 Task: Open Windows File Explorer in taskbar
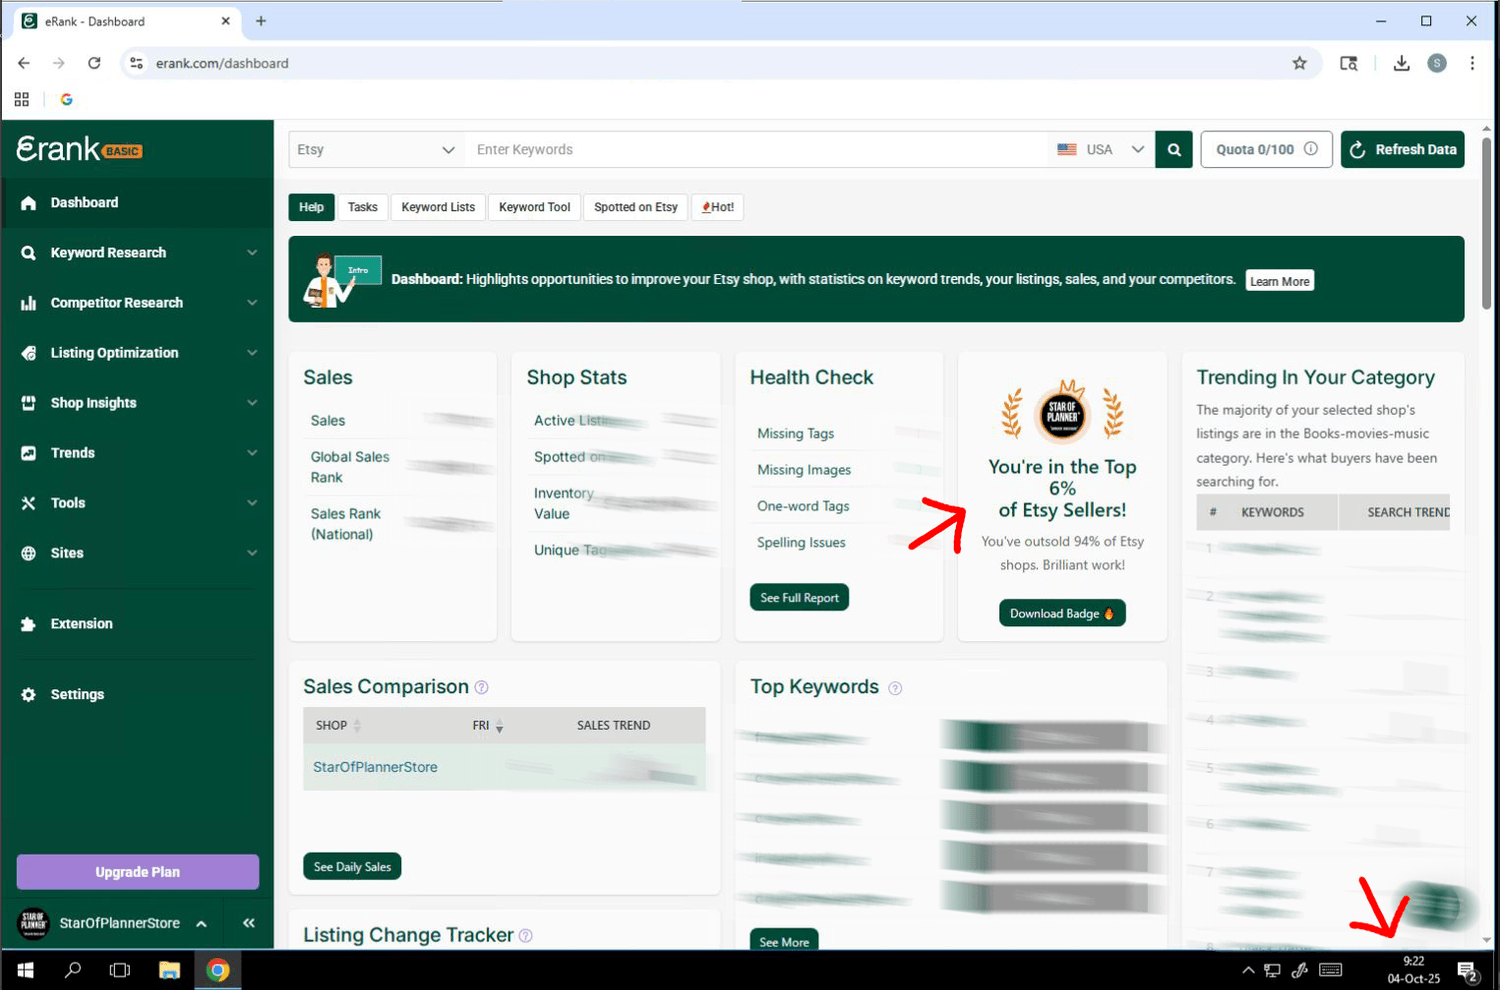point(169,970)
